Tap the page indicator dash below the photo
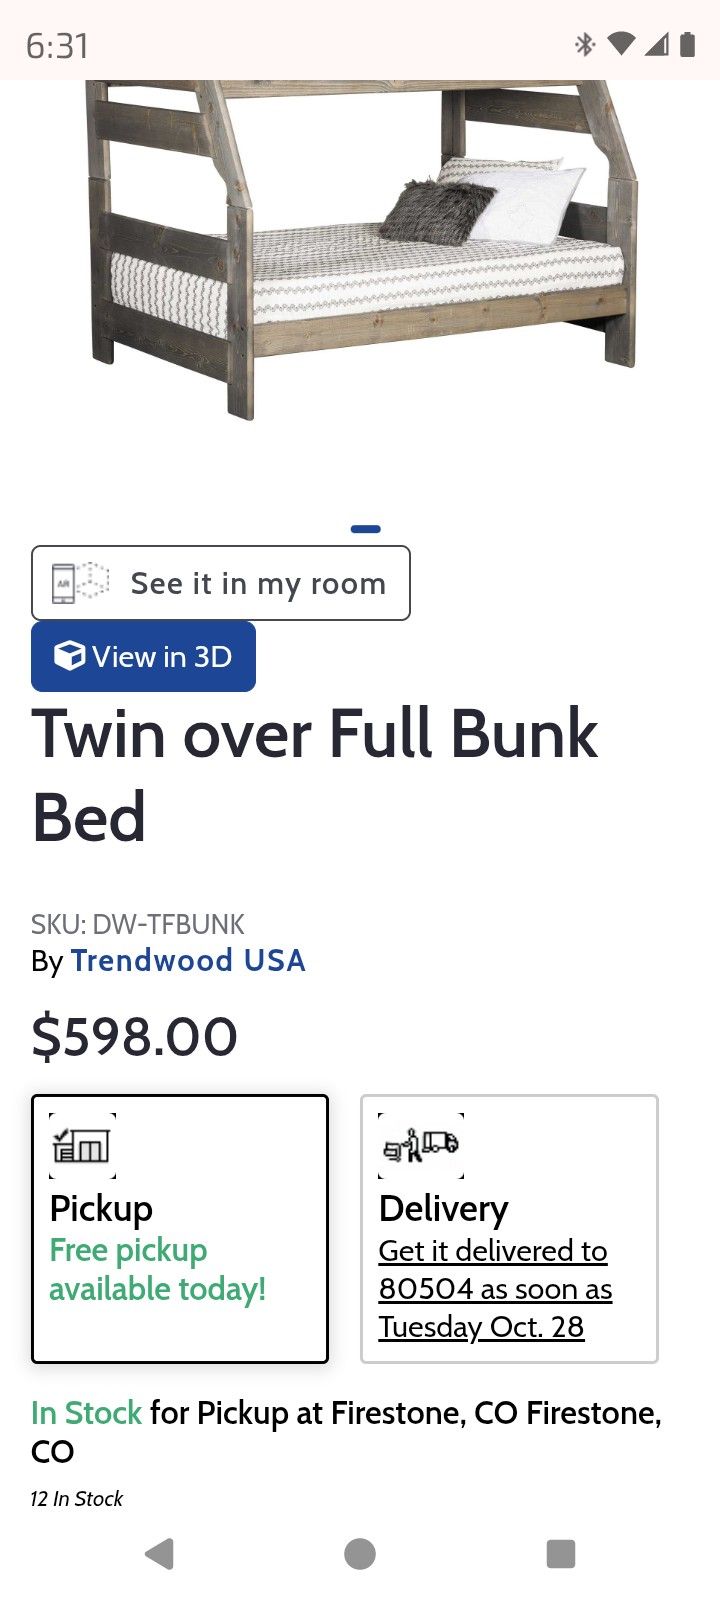 click(366, 528)
